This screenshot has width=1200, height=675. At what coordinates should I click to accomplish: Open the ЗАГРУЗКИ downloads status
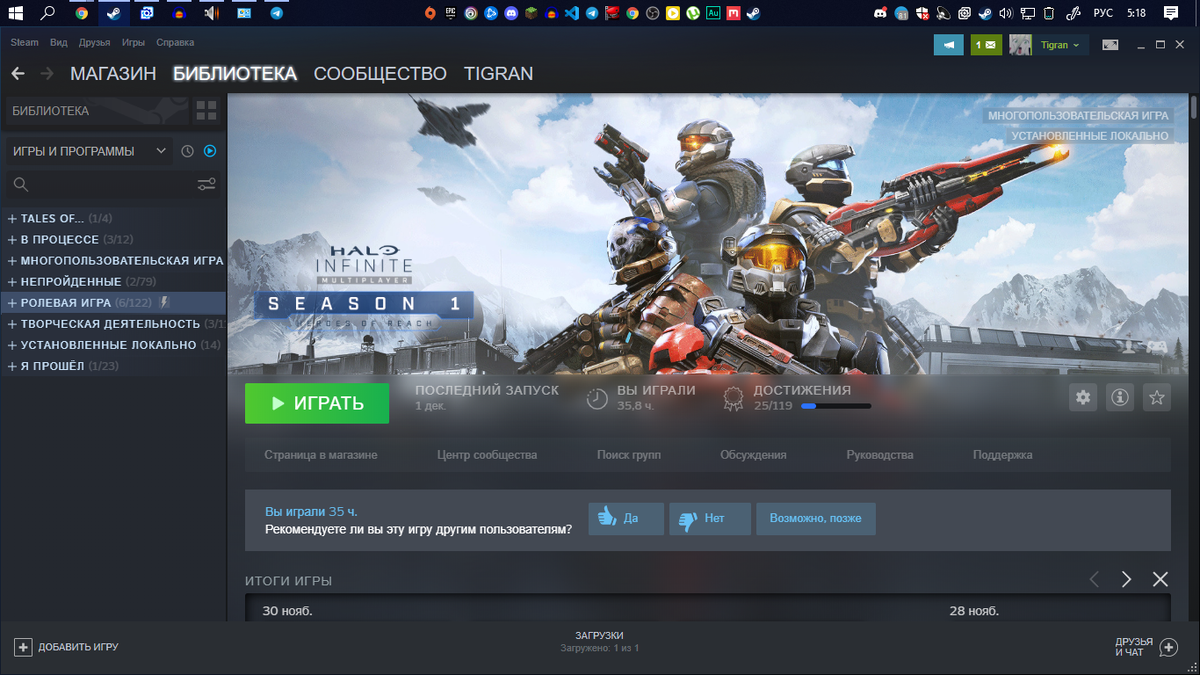600,642
